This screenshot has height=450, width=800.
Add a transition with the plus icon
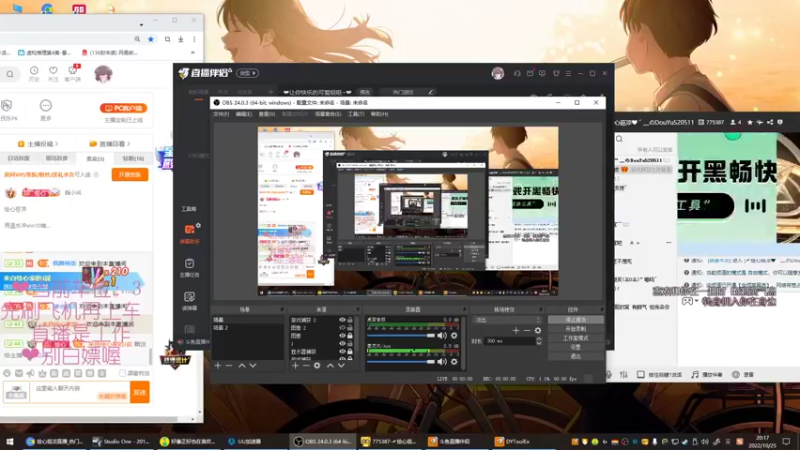(x=516, y=331)
